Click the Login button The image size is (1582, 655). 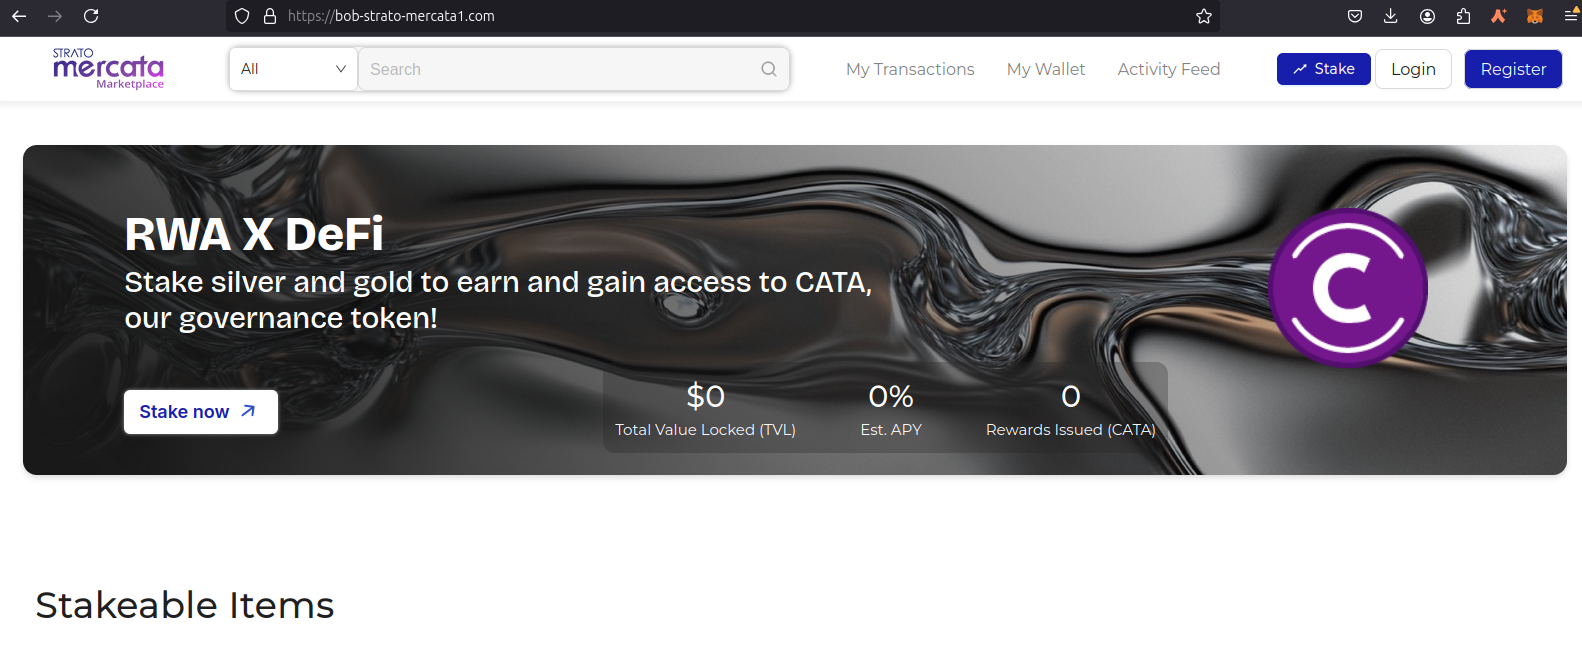tap(1413, 69)
